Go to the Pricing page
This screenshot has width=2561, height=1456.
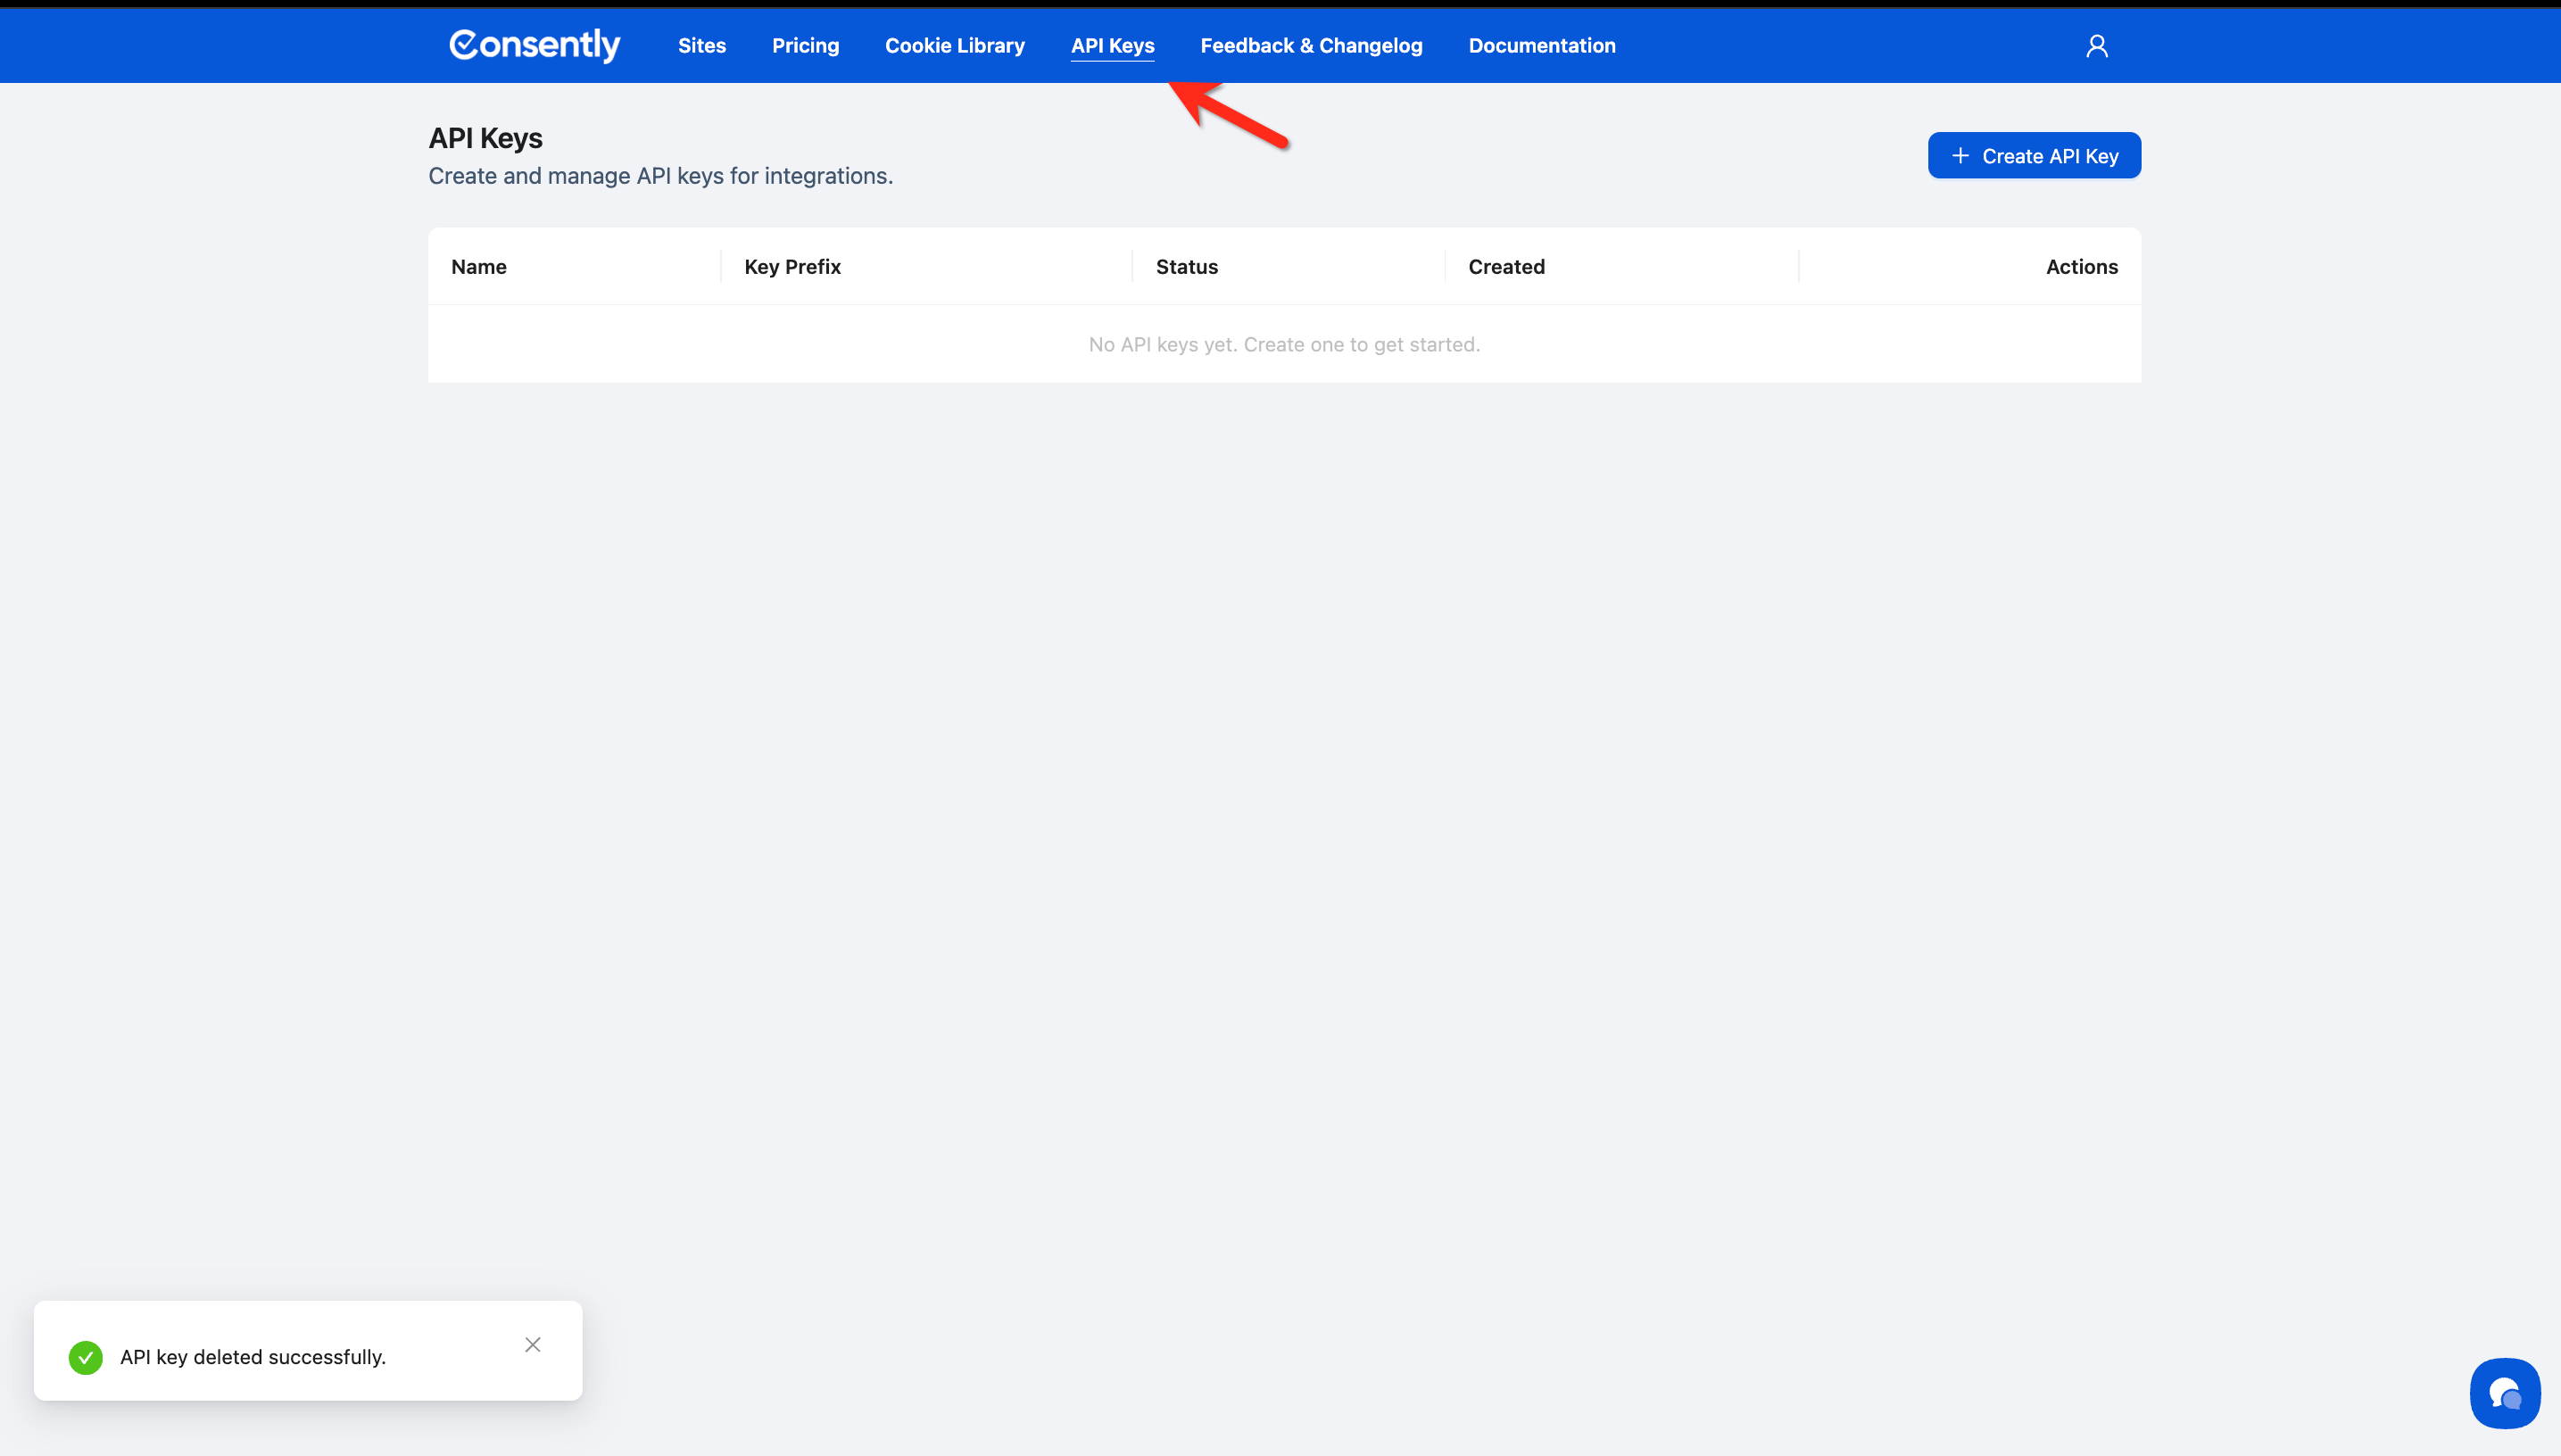tap(805, 46)
